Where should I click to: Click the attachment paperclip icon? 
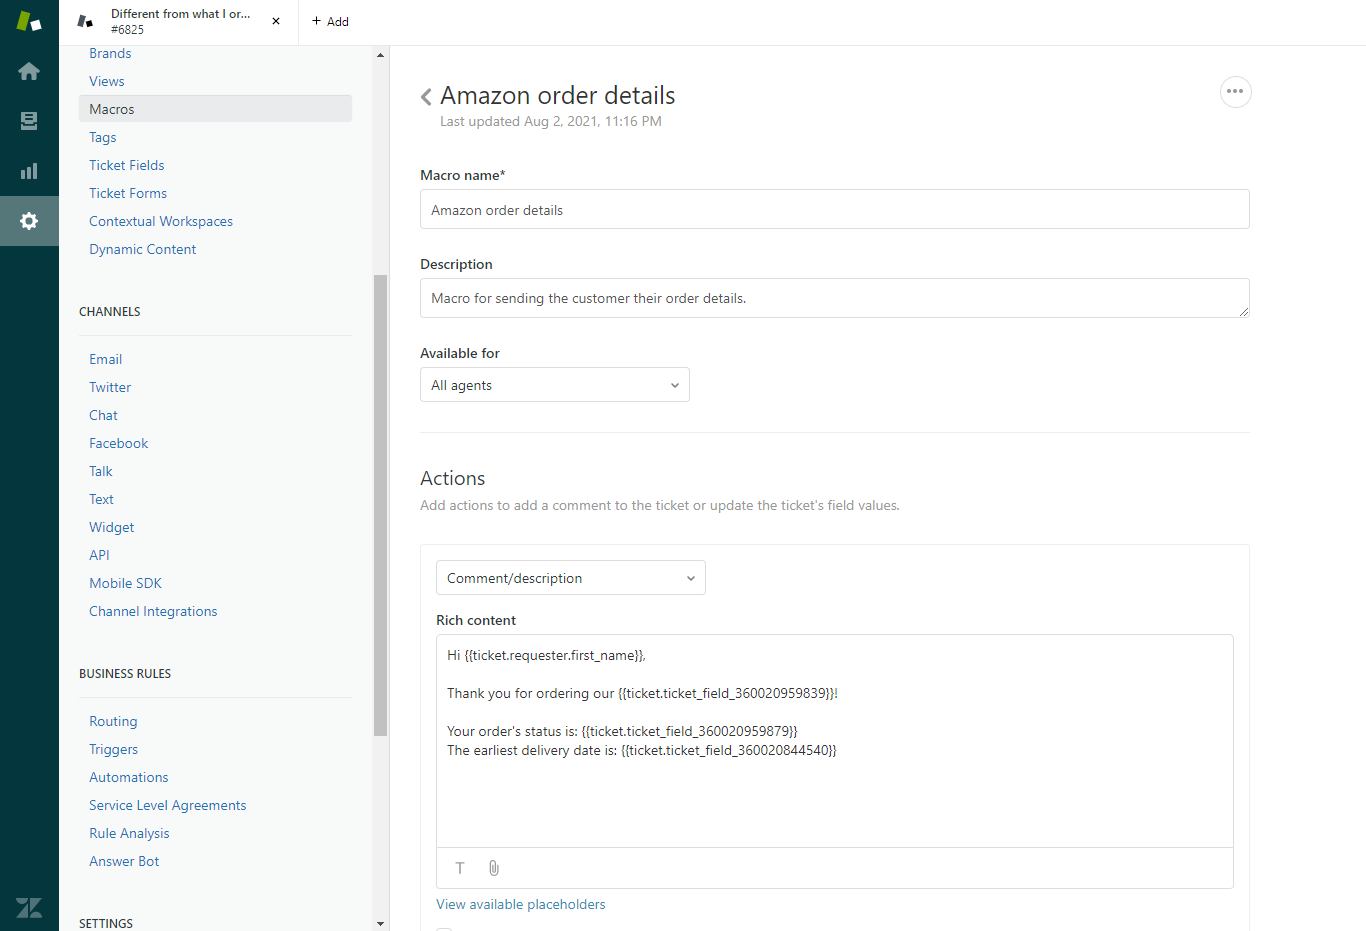(493, 868)
